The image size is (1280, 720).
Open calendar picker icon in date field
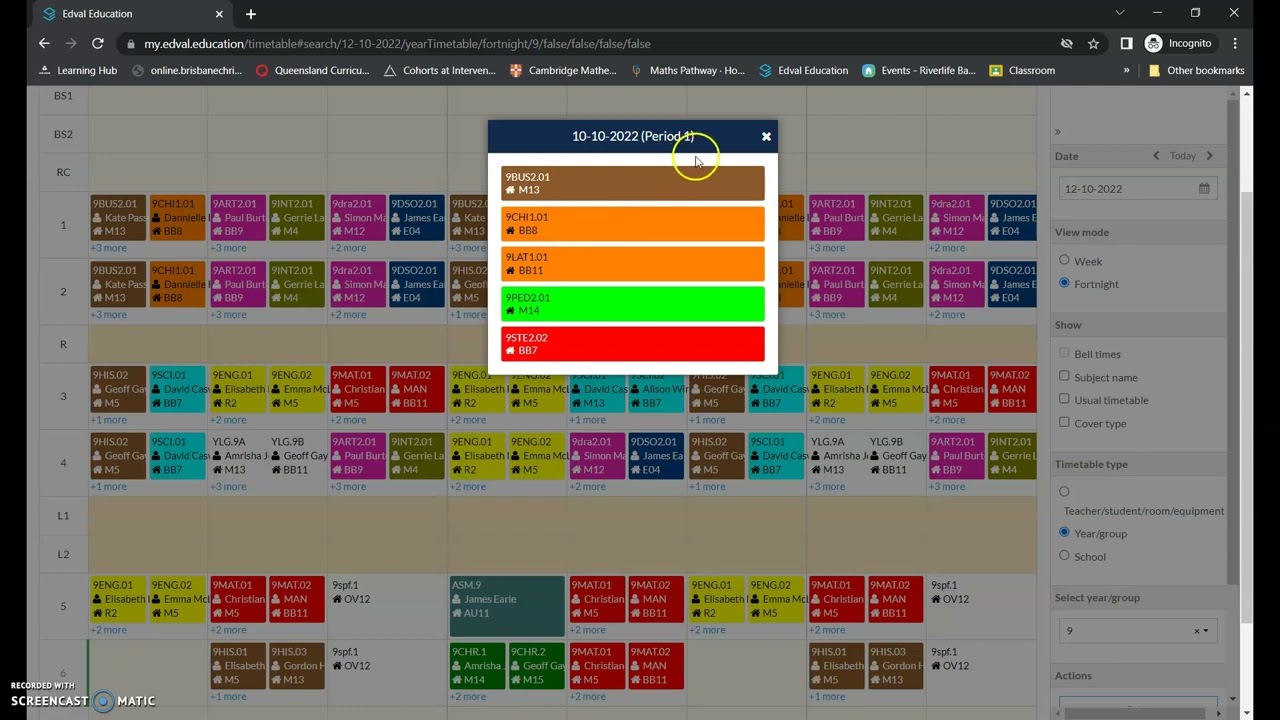click(1204, 188)
